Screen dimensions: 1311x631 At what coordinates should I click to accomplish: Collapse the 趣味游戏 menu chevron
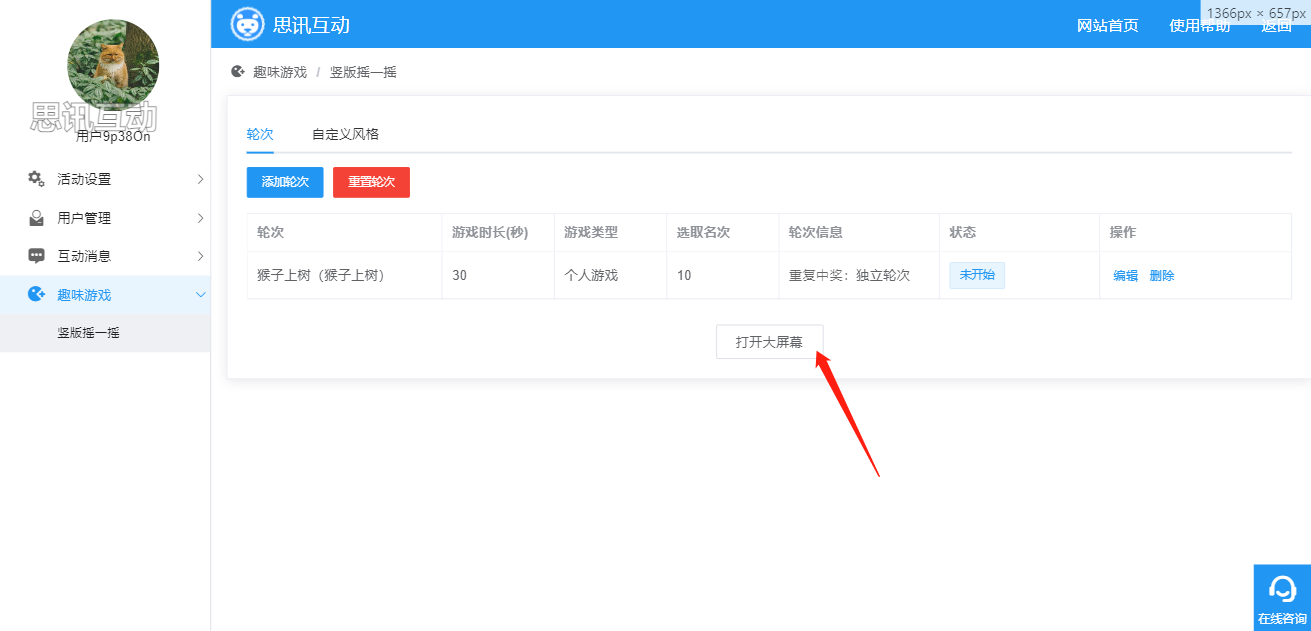(200, 295)
